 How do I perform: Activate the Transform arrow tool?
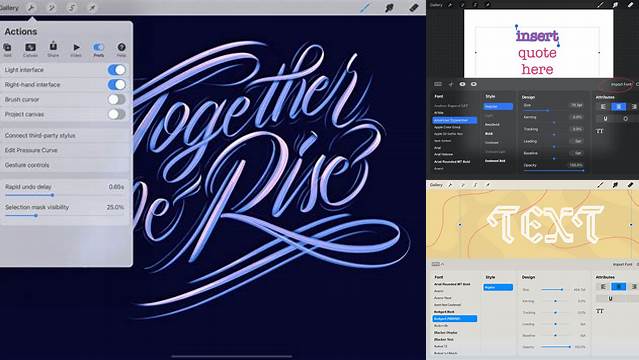pyautogui.click(x=92, y=8)
